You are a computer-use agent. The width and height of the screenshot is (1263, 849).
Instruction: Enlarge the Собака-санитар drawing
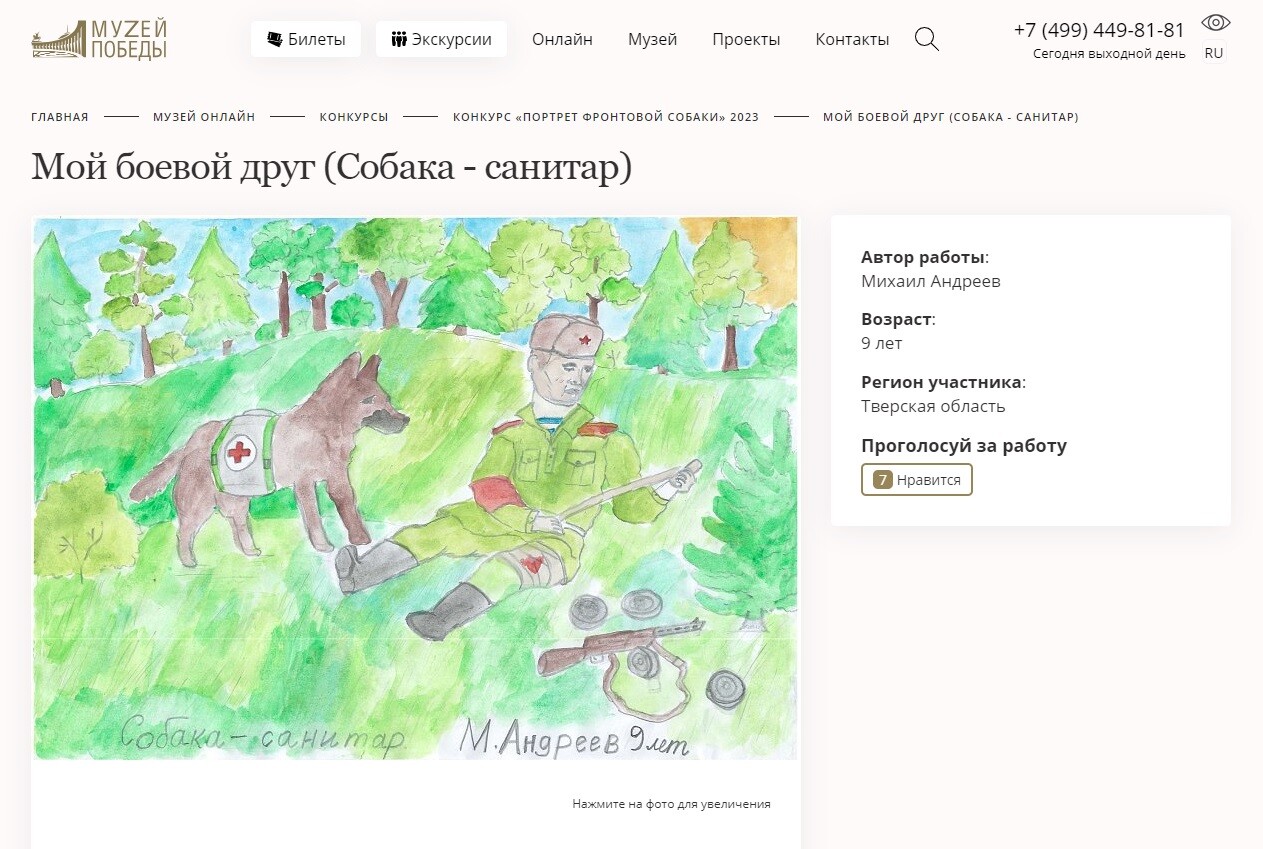(416, 488)
